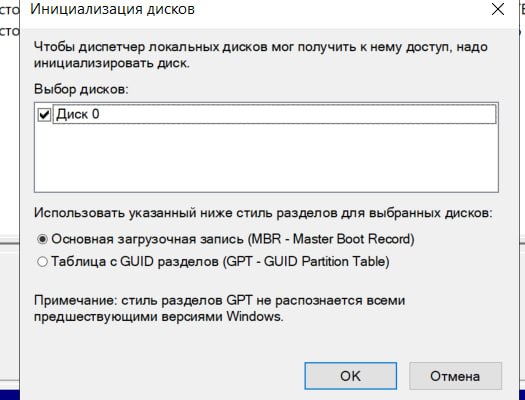Click the Примечание note about GPT style
Viewport: 525px width, 400px height.
[x=220, y=308]
